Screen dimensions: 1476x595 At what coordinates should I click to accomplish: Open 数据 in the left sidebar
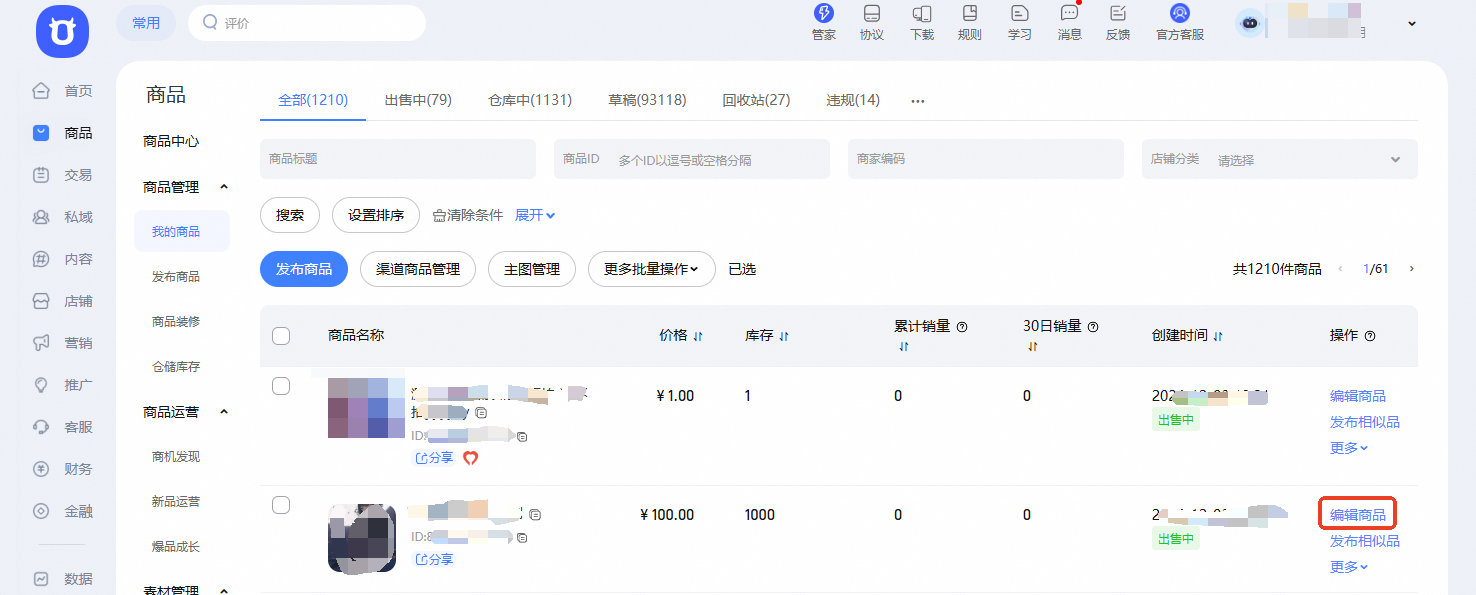[63, 579]
